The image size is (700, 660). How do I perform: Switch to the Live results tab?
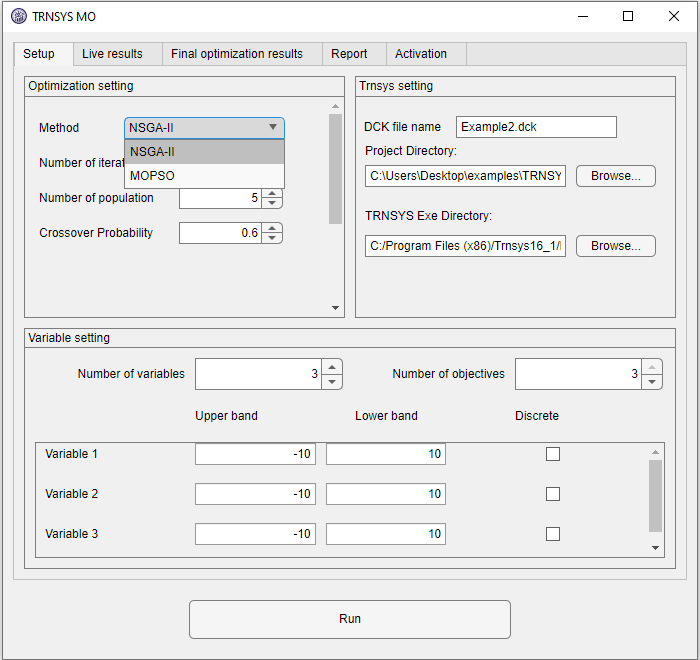(112, 54)
